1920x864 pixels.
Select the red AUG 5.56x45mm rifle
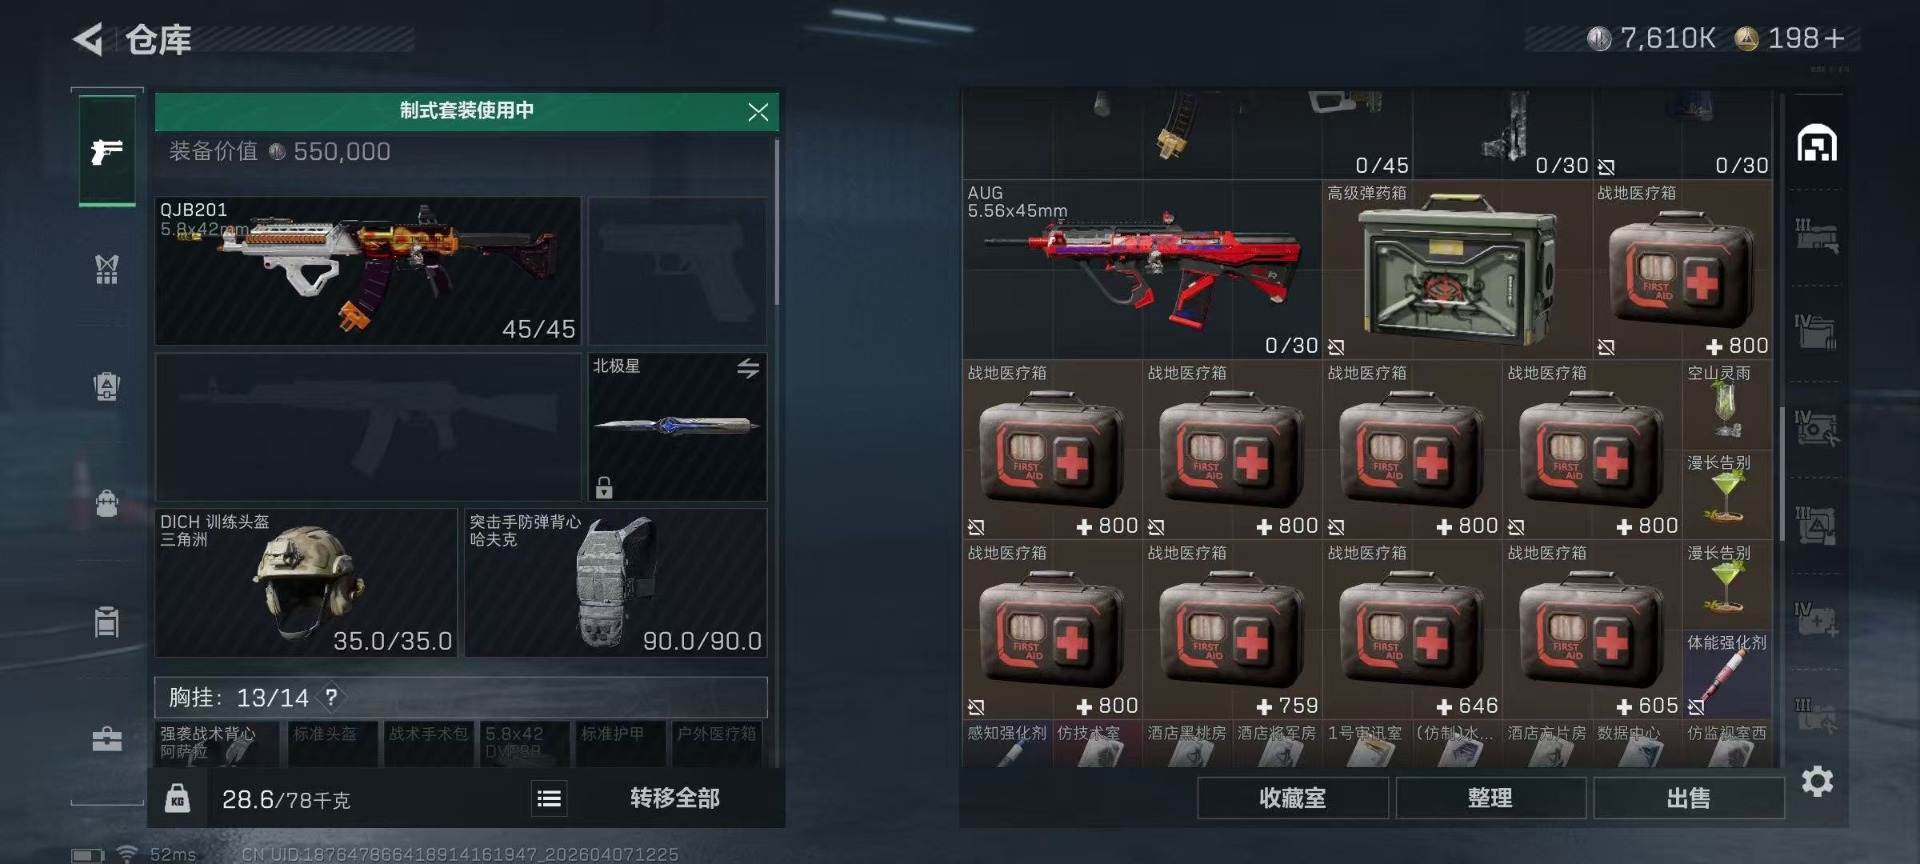click(1142, 270)
